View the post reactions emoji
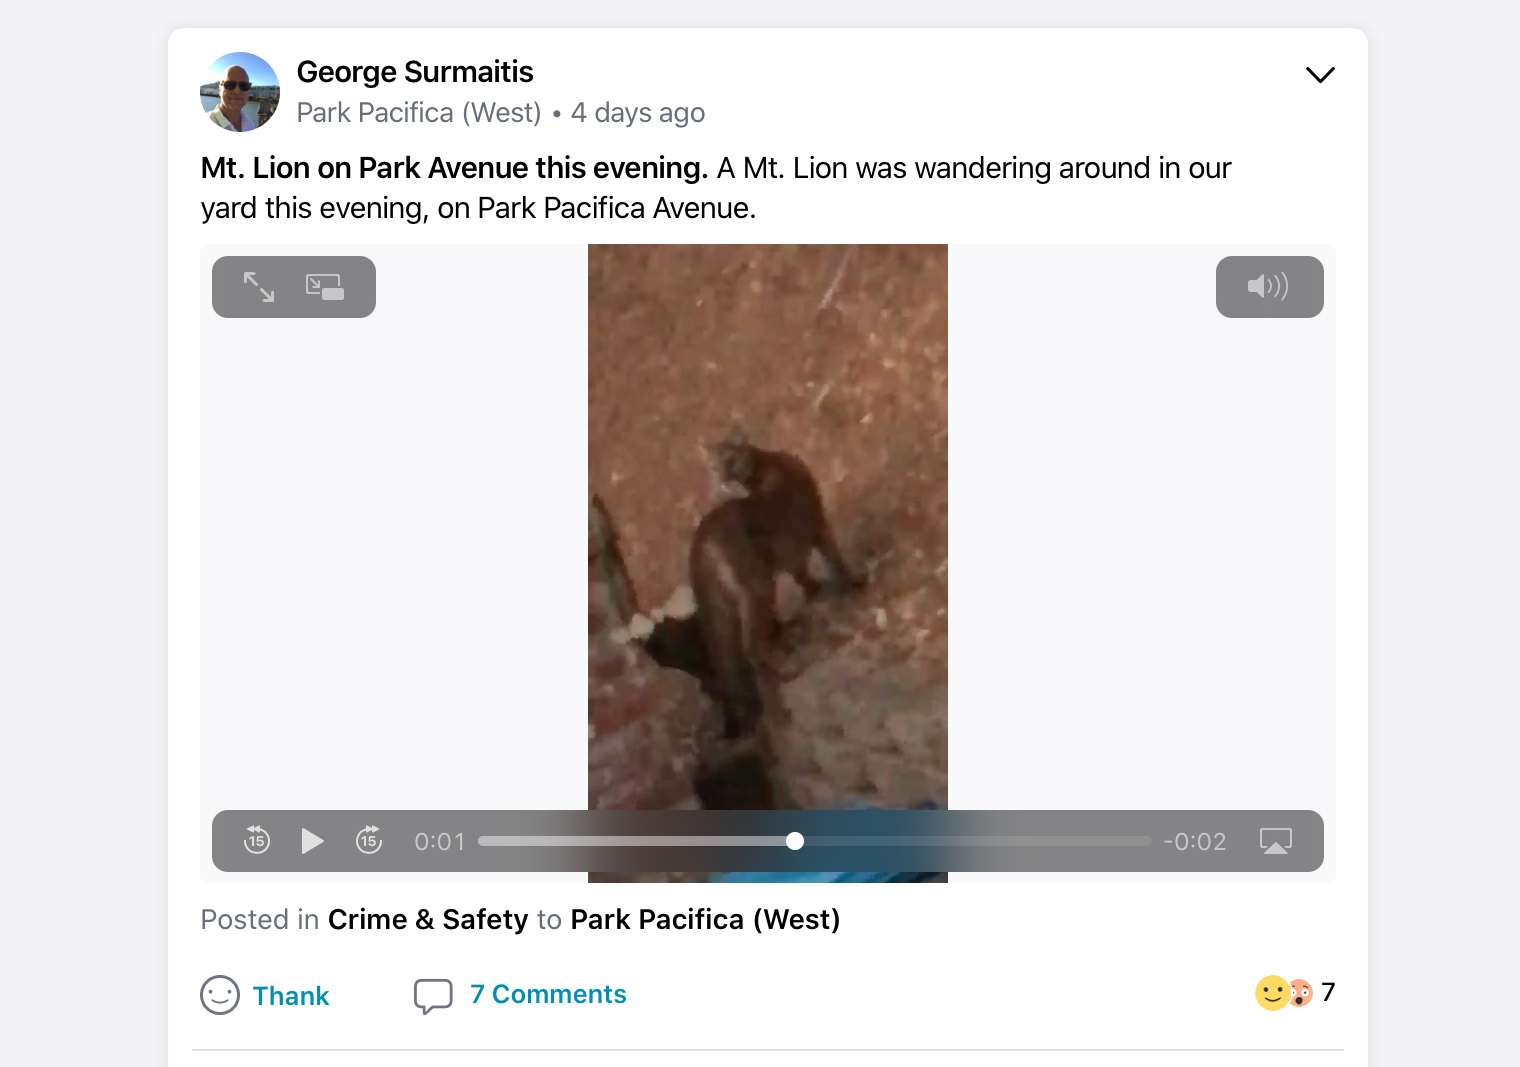The image size is (1520, 1067). click(x=1283, y=993)
